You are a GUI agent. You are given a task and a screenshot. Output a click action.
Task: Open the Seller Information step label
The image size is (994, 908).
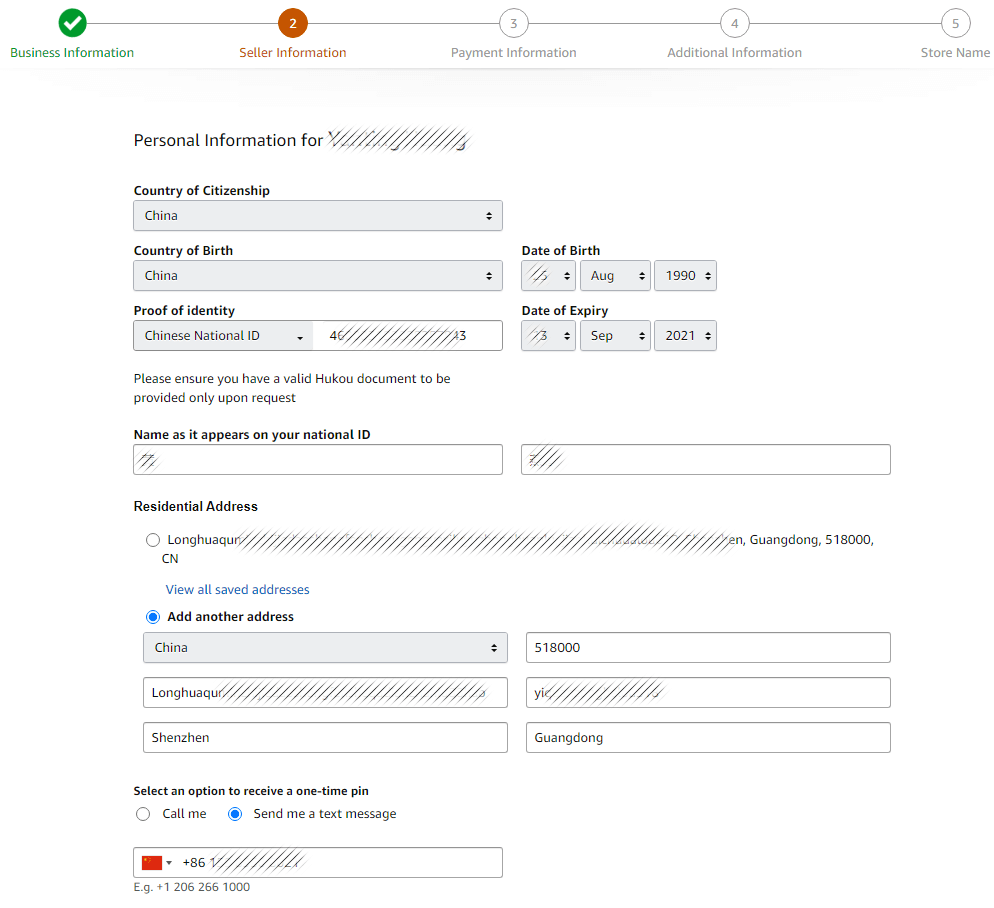point(293,53)
